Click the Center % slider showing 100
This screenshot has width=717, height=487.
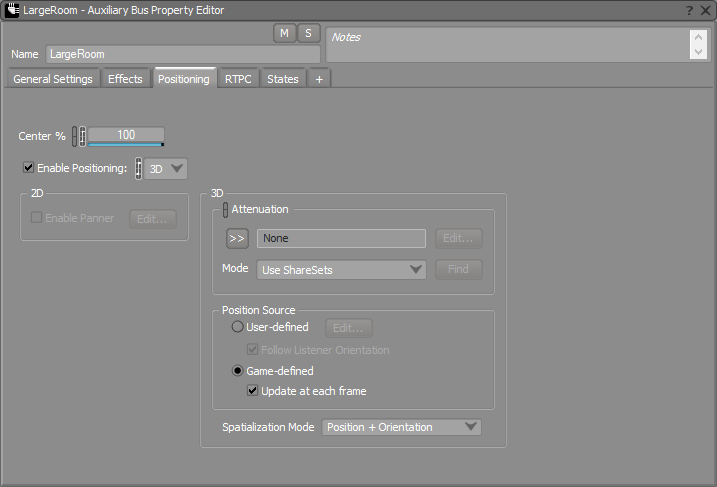(126, 136)
